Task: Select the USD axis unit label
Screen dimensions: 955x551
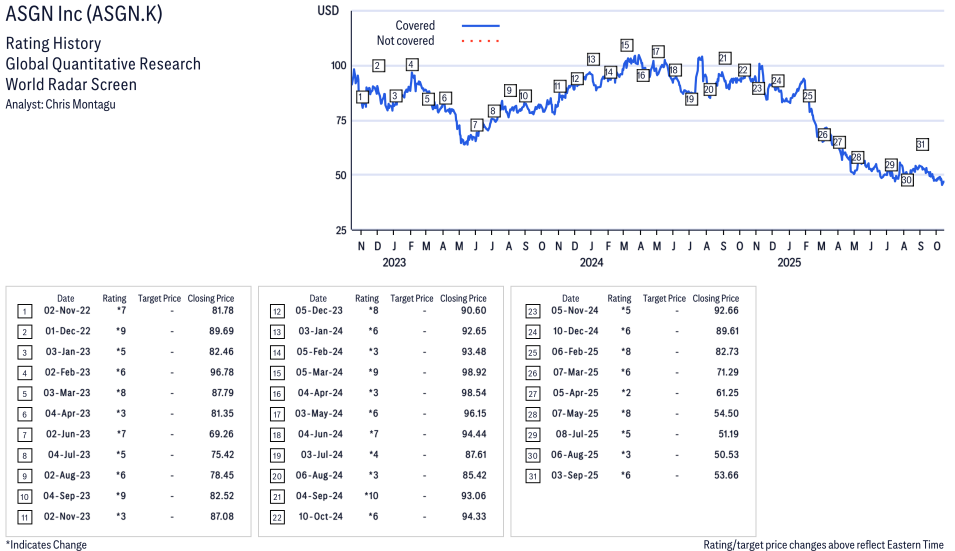Action: (328, 10)
